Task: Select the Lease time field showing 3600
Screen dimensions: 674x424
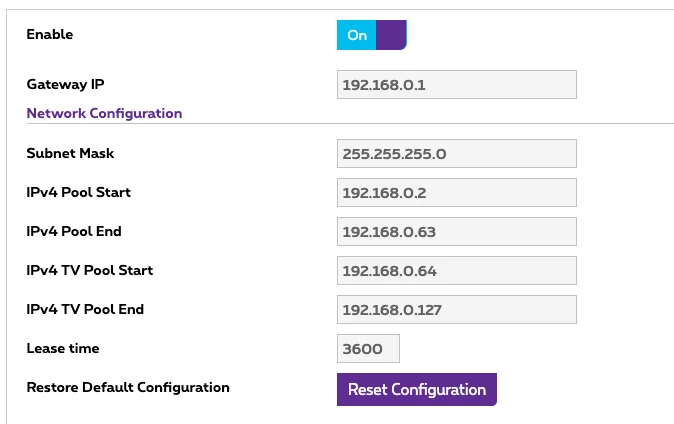Action: pos(368,349)
